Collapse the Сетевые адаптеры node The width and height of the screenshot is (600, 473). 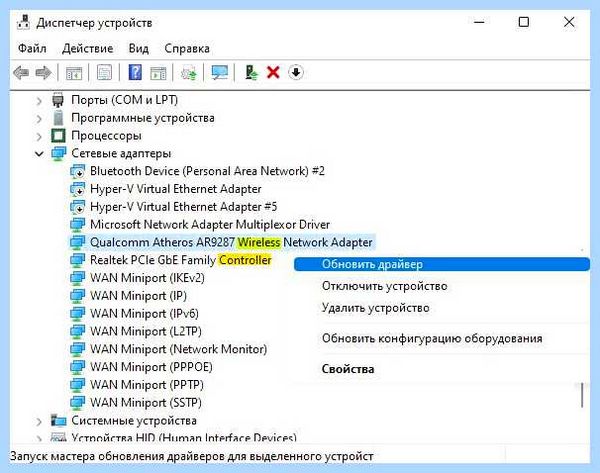pyautogui.click(x=39, y=154)
